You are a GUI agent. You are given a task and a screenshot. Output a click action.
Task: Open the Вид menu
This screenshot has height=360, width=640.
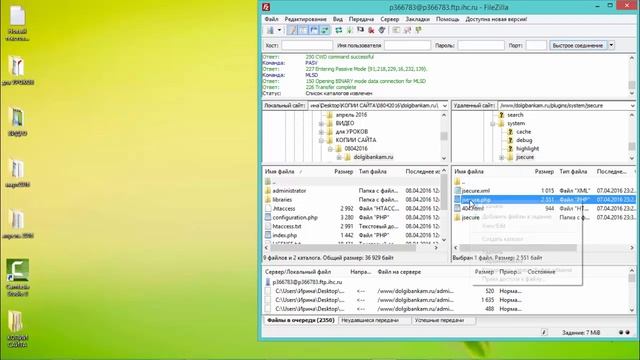coord(338,19)
